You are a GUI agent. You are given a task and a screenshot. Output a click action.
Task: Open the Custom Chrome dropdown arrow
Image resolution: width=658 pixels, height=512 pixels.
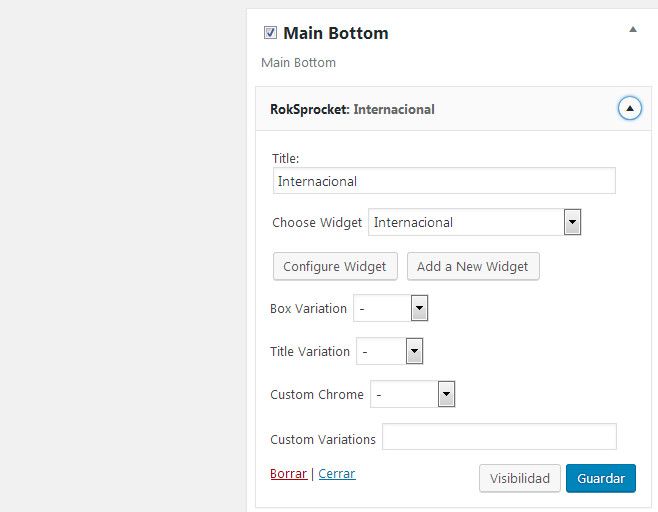[446, 394]
